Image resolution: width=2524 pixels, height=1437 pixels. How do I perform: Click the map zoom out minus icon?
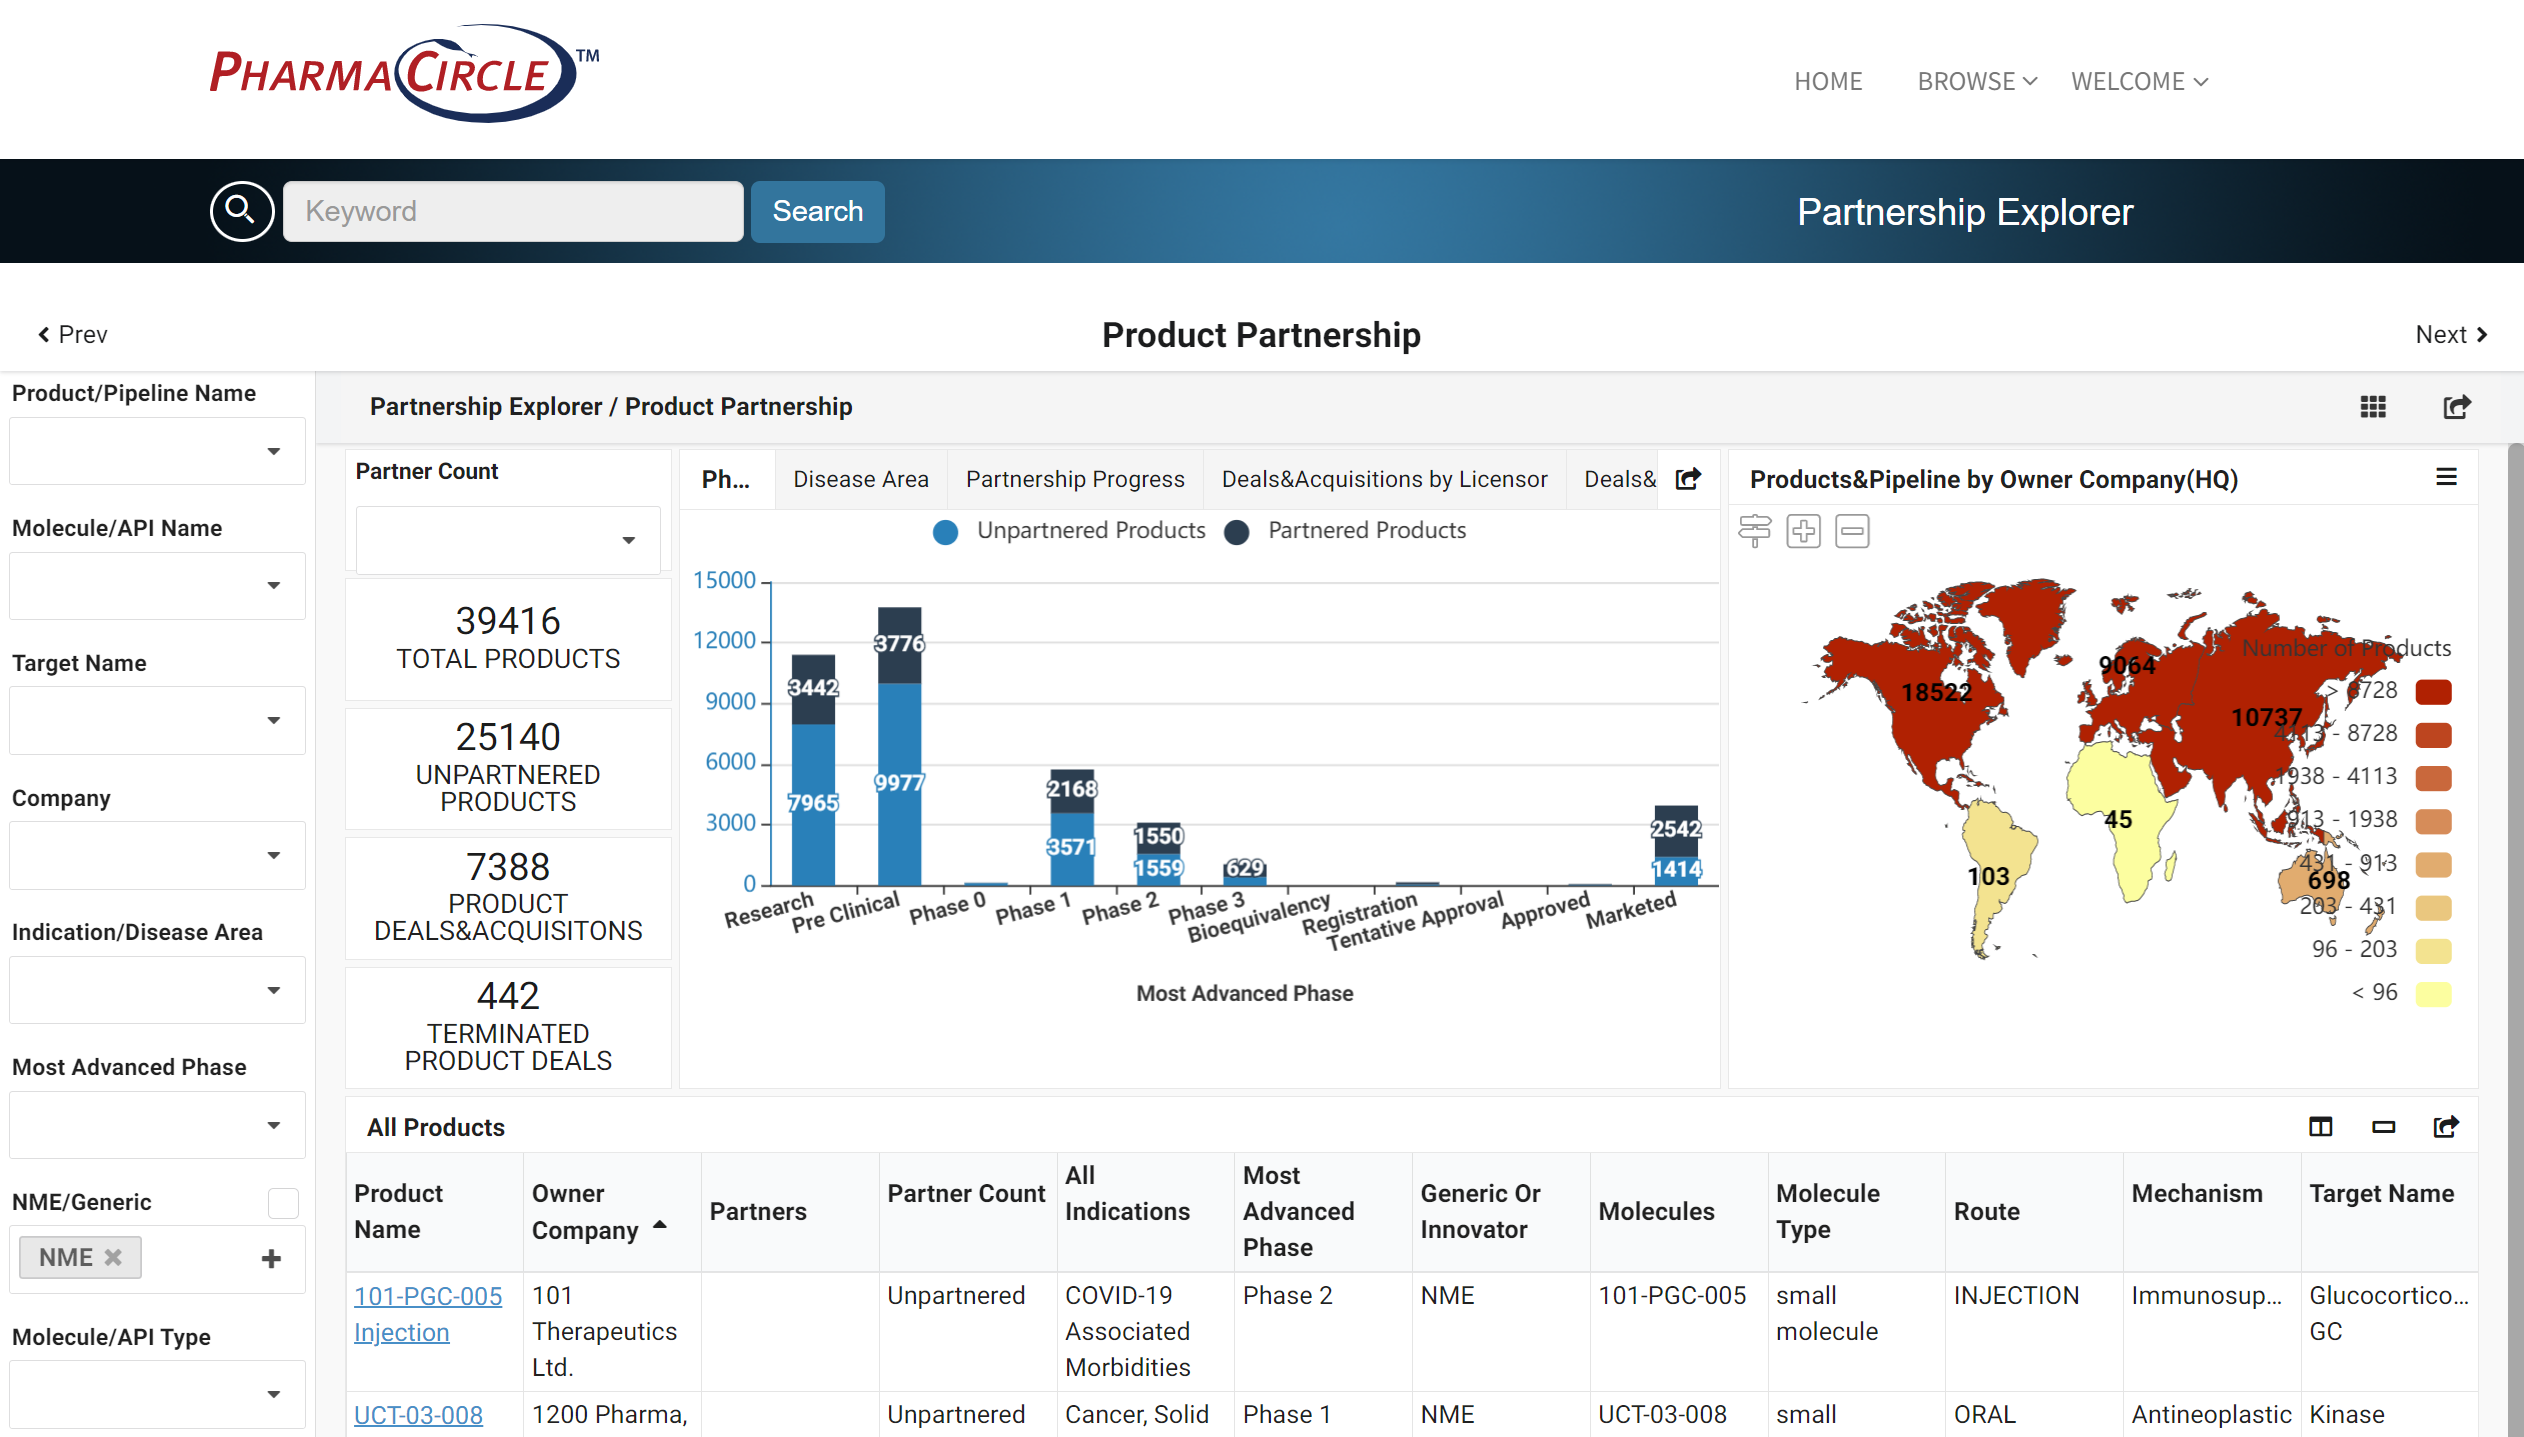1852,531
